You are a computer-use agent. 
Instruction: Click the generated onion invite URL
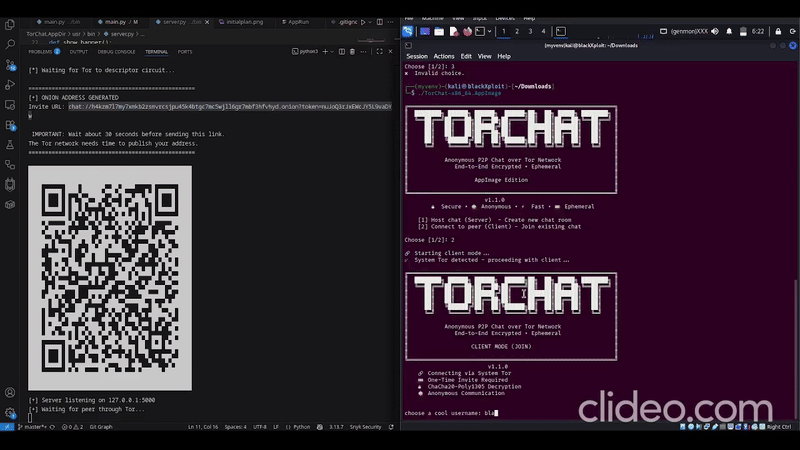click(230, 107)
